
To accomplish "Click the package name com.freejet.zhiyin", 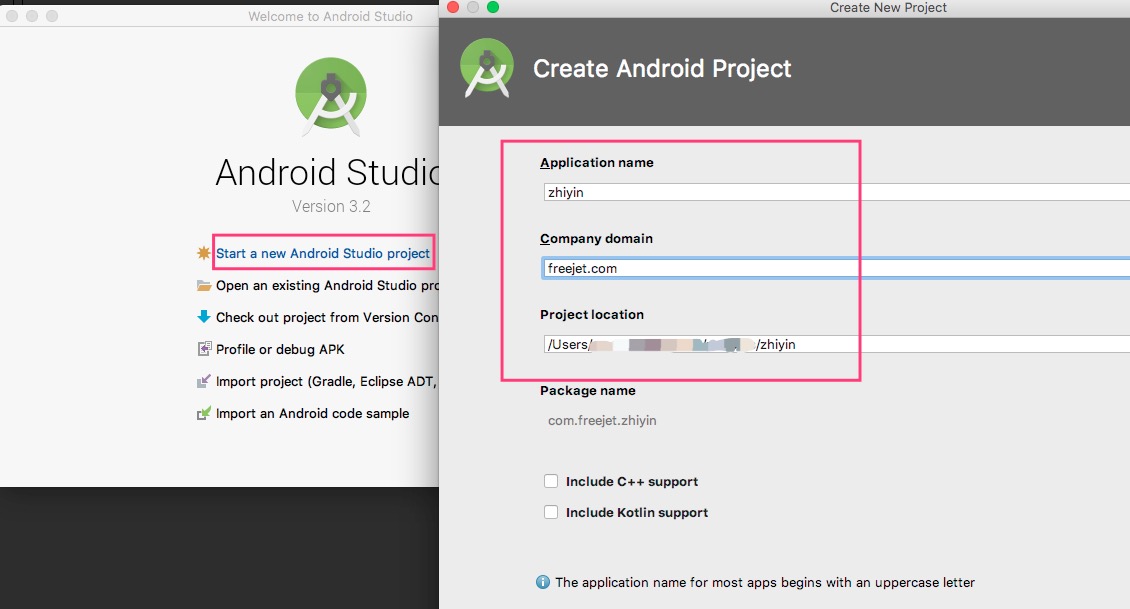I will point(602,420).
